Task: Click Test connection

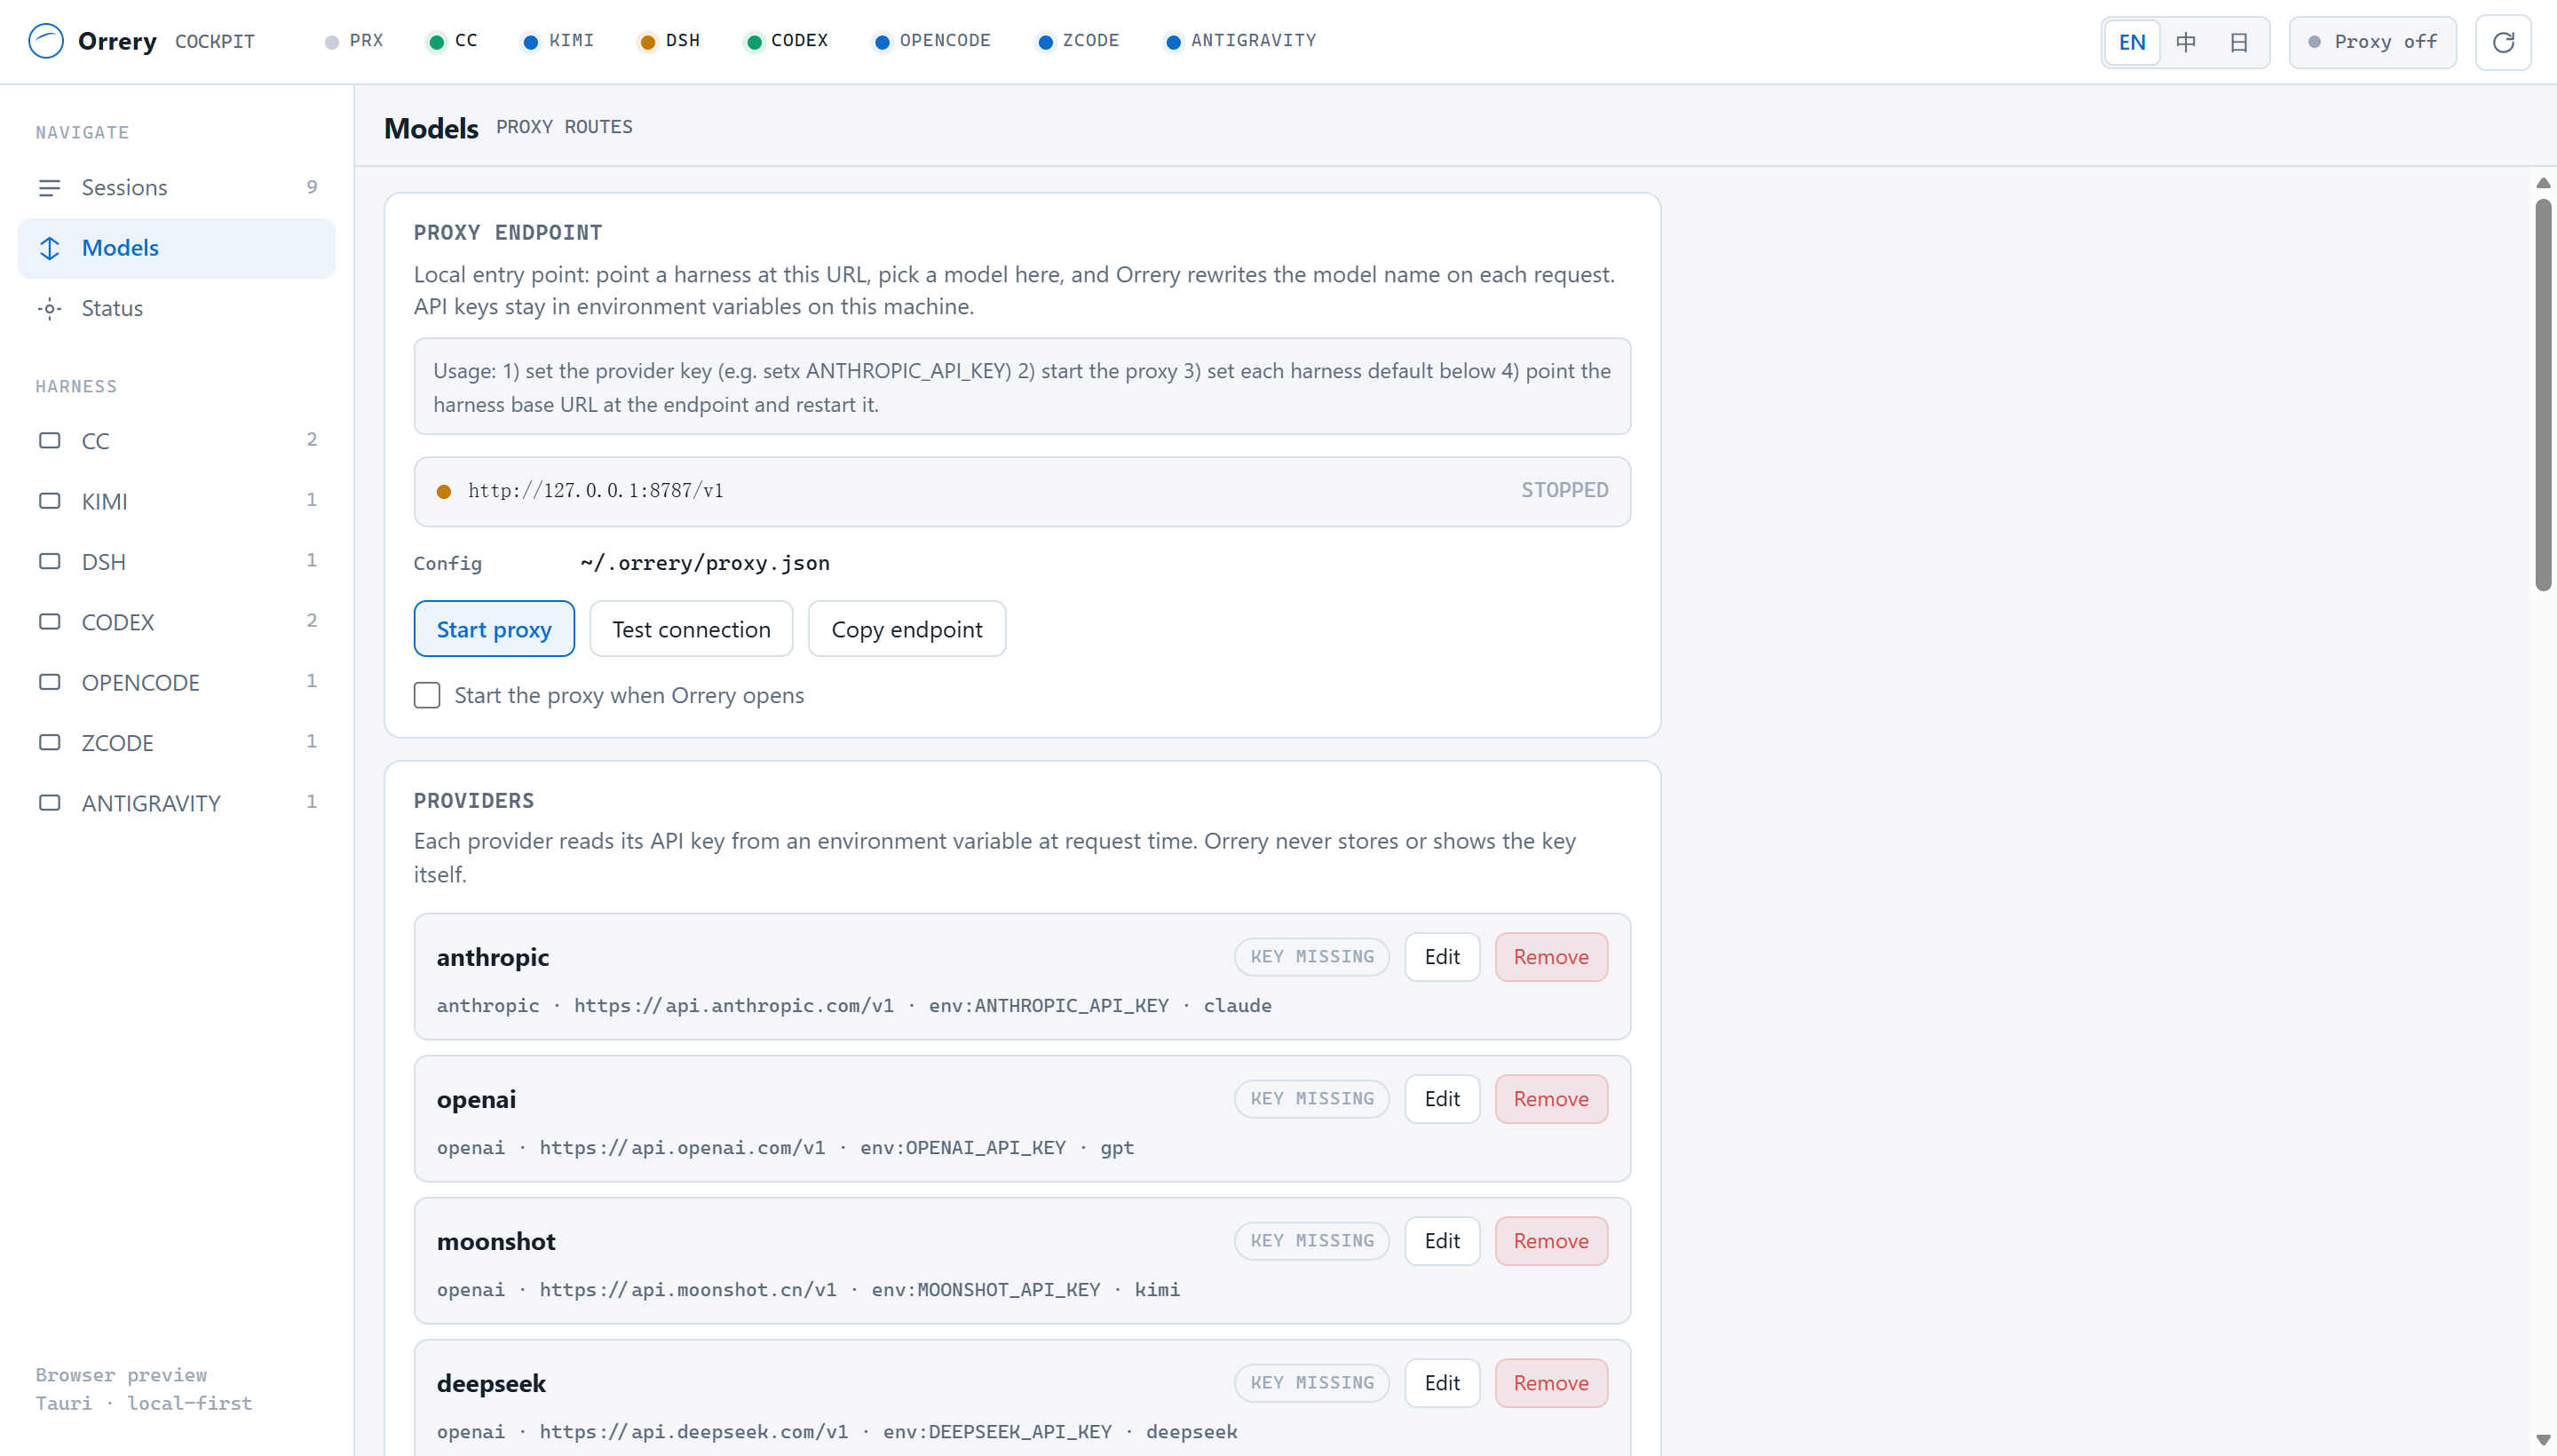Action: point(691,629)
